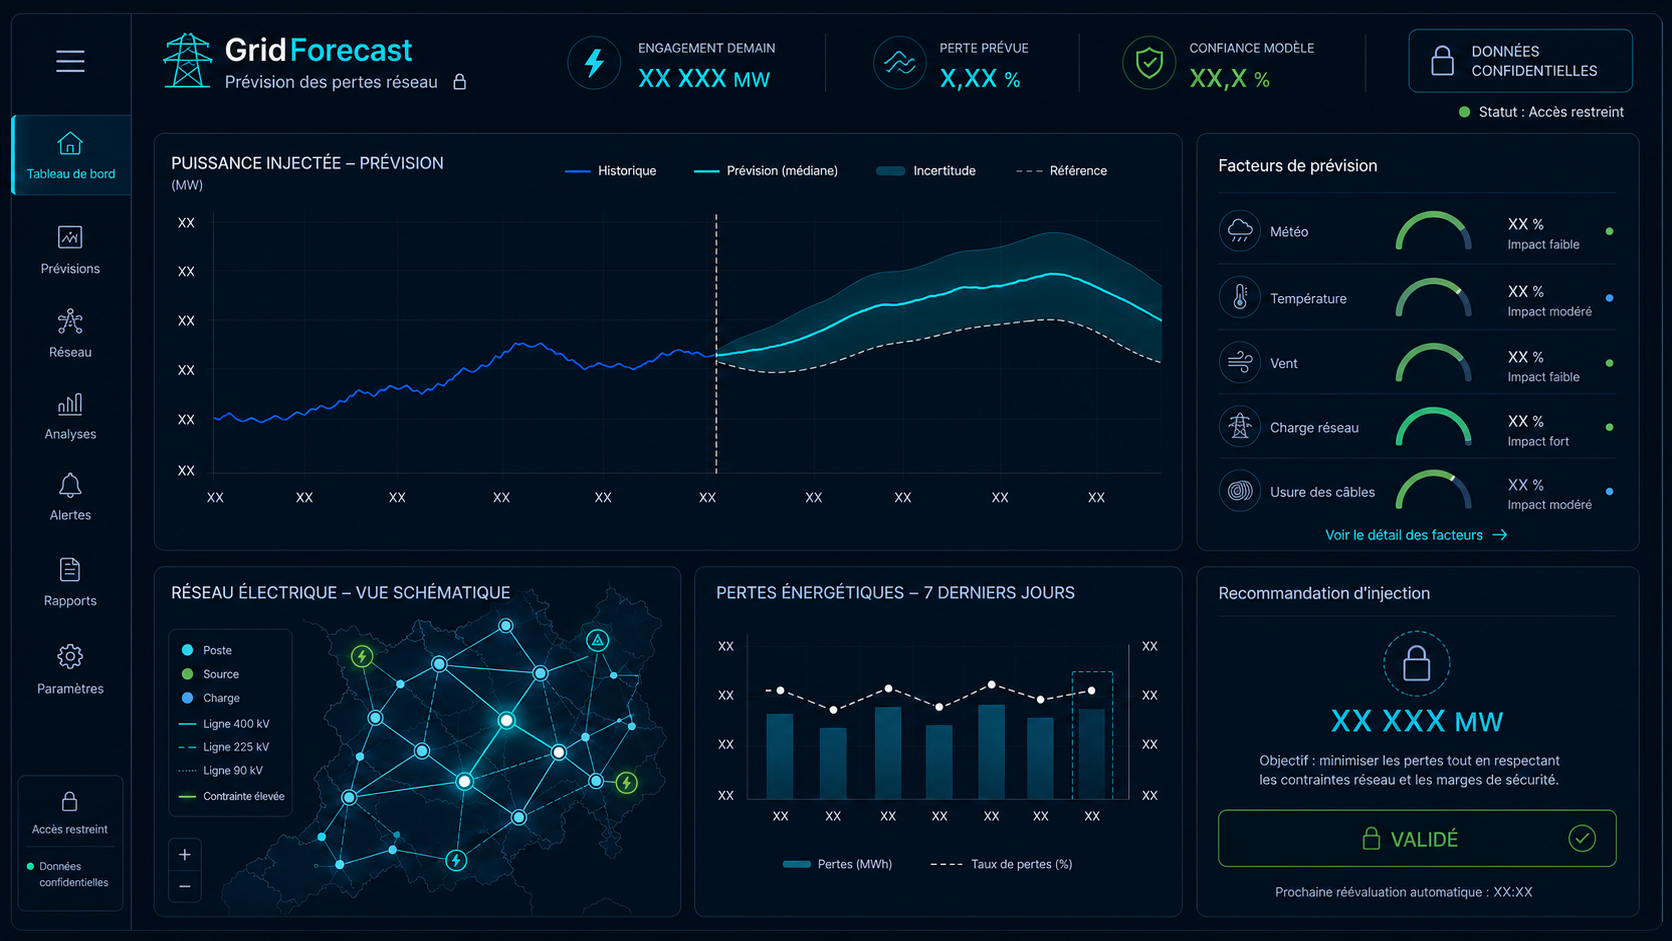
Task: Click the Contrainte élevée legend item
Action: click(232, 797)
